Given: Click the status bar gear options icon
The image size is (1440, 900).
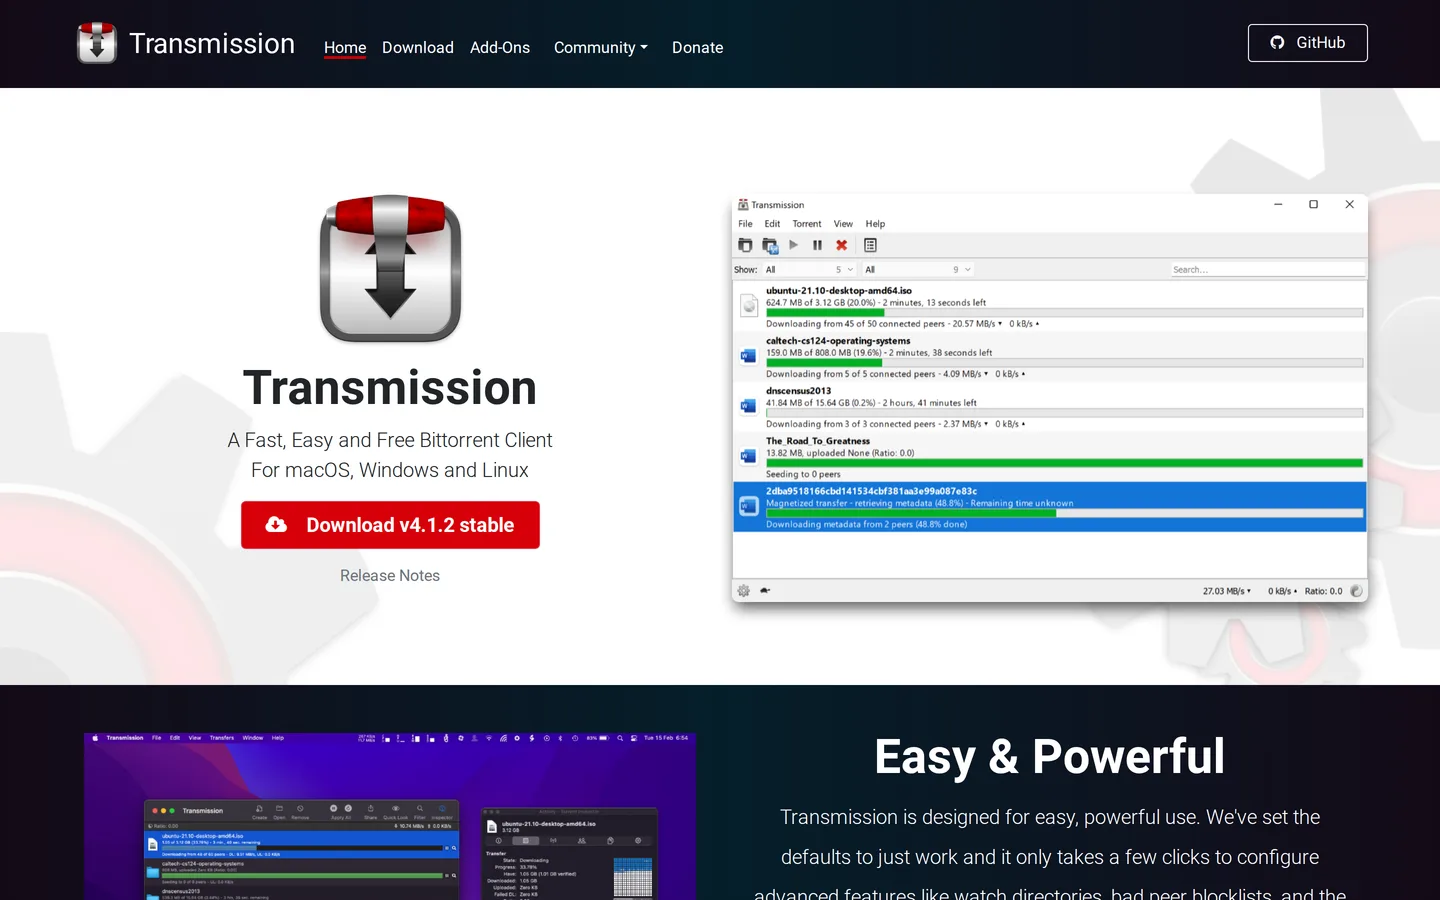Looking at the screenshot, I should click(x=744, y=591).
